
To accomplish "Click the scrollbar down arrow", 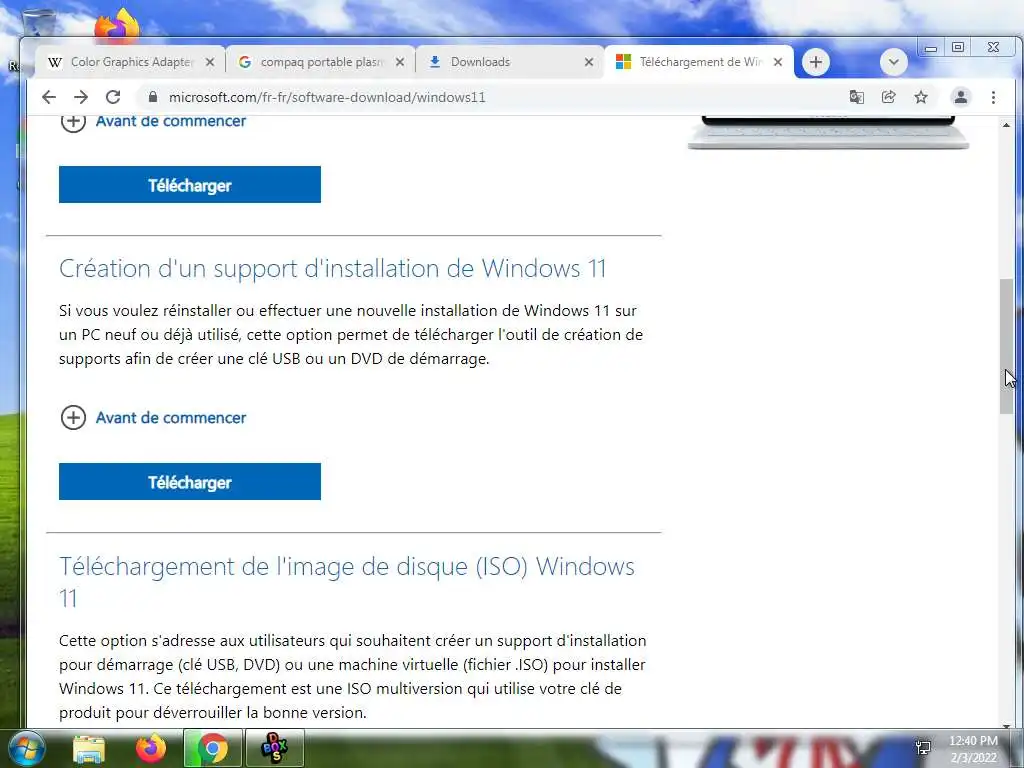I will point(1006,725).
